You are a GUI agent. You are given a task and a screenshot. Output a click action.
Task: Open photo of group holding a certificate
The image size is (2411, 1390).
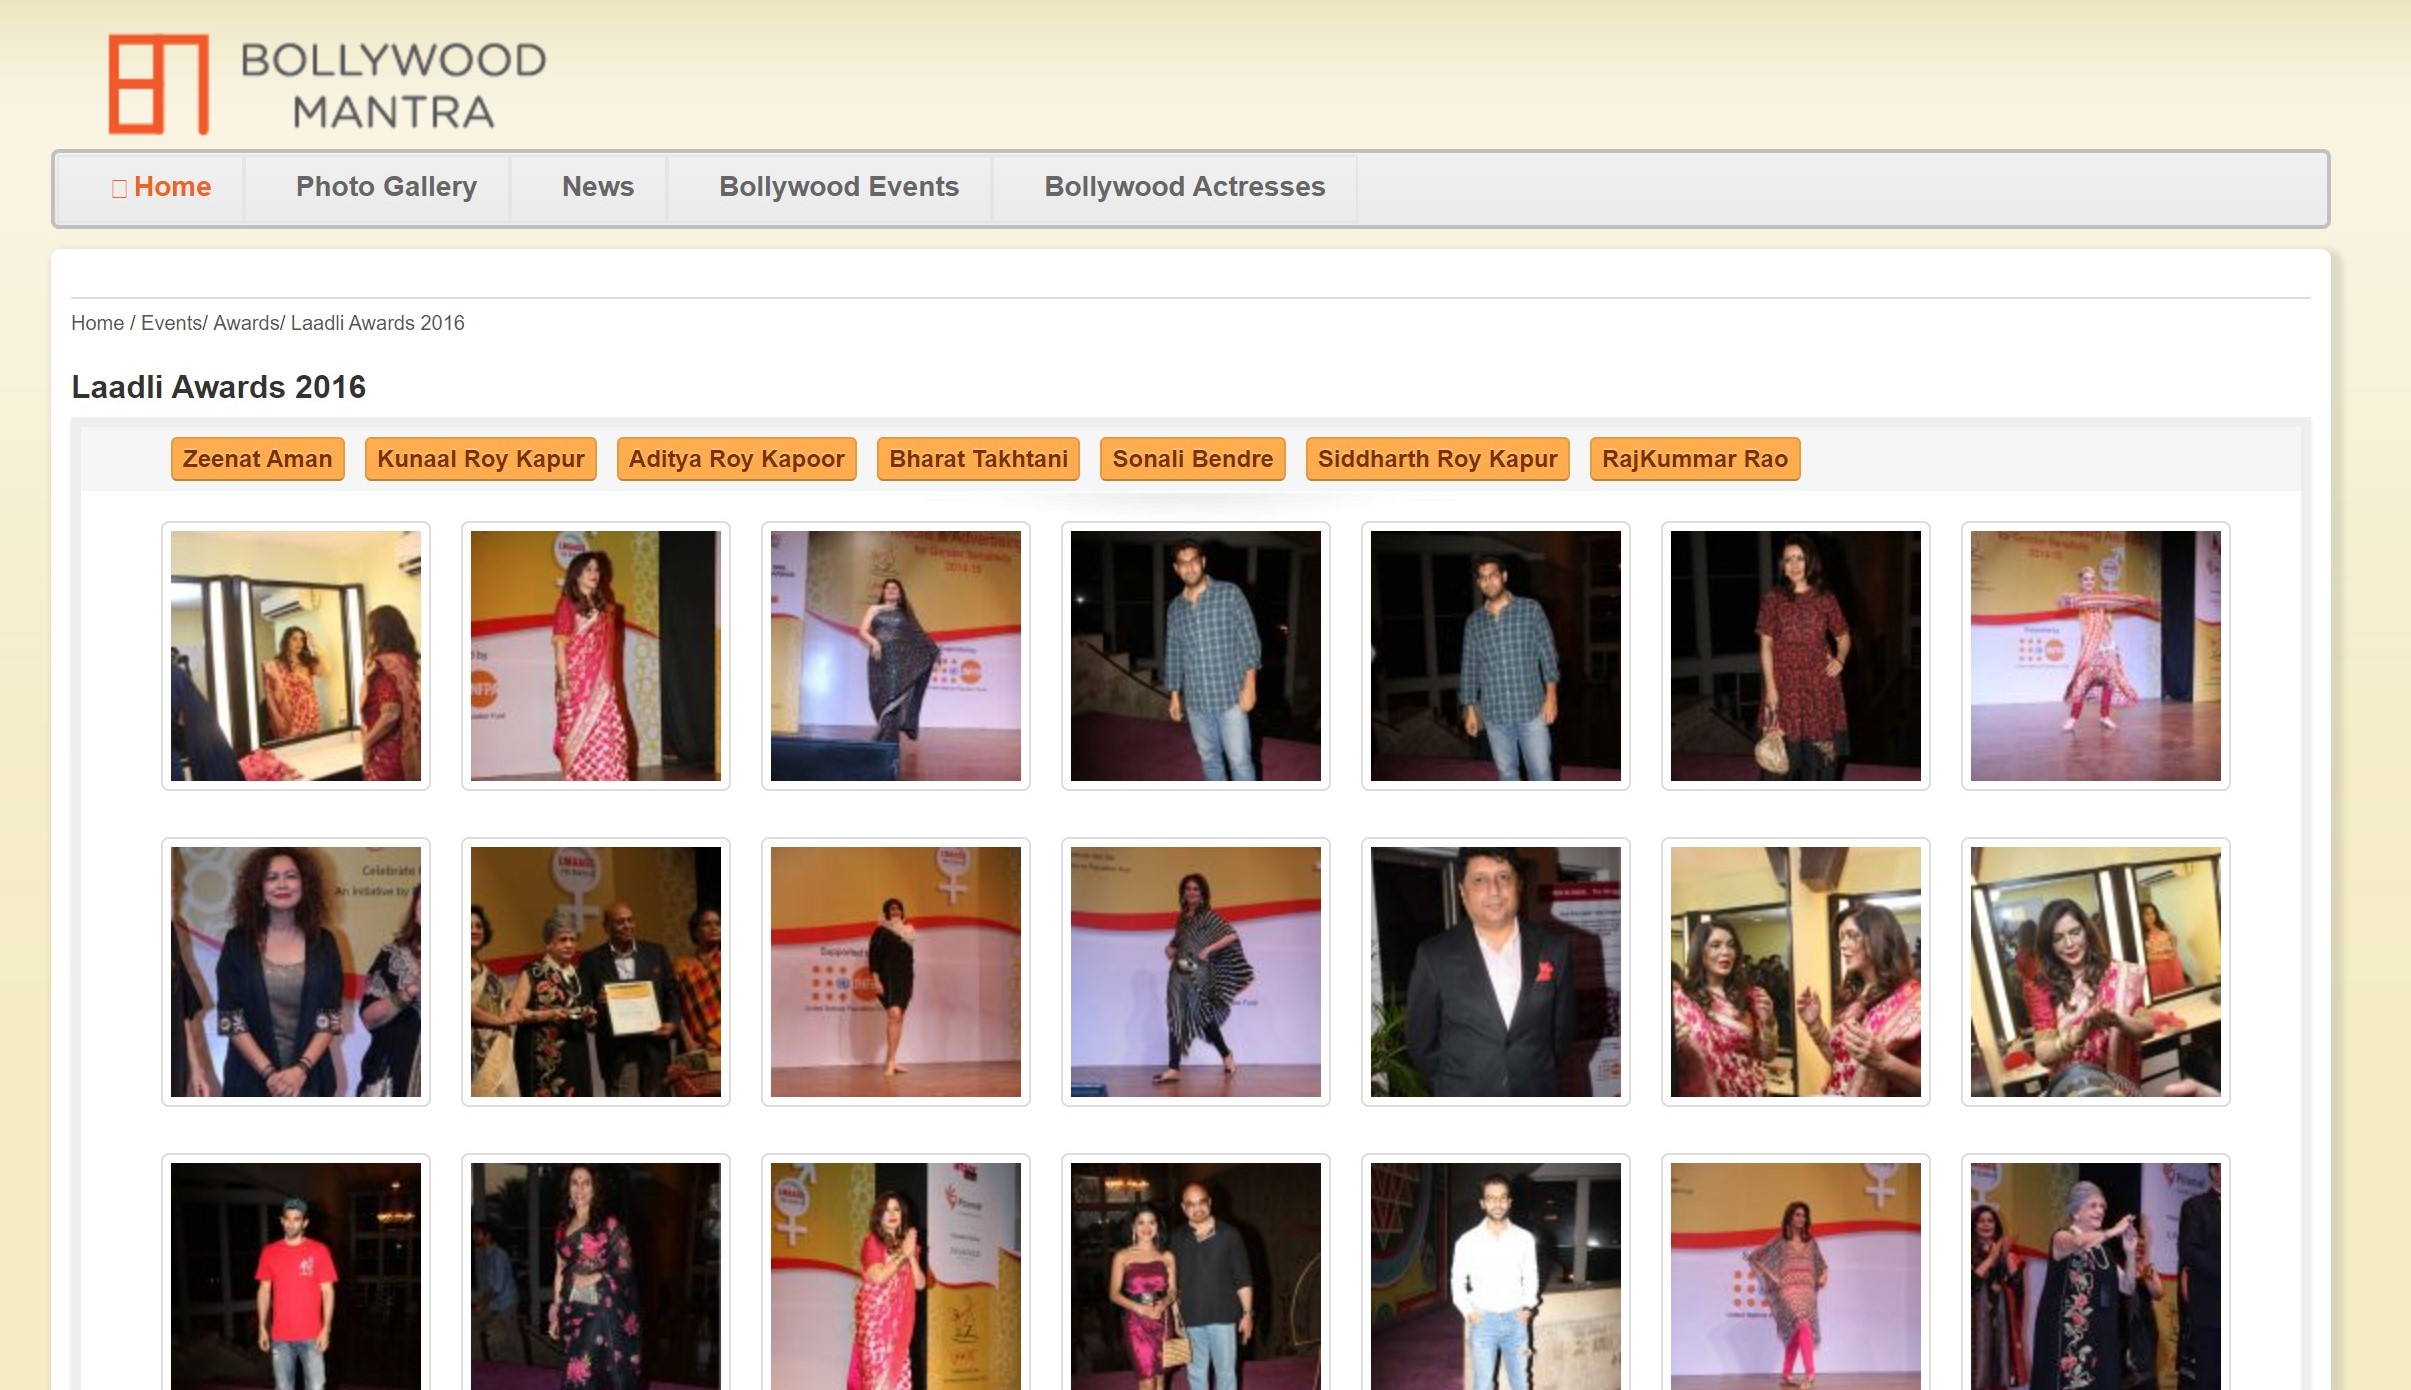[x=596, y=972]
